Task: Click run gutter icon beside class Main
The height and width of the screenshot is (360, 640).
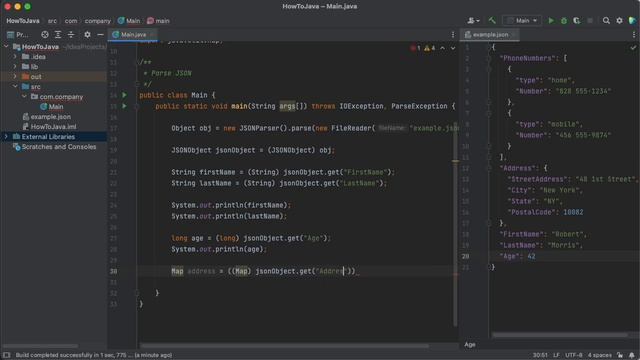Action: tap(124, 95)
